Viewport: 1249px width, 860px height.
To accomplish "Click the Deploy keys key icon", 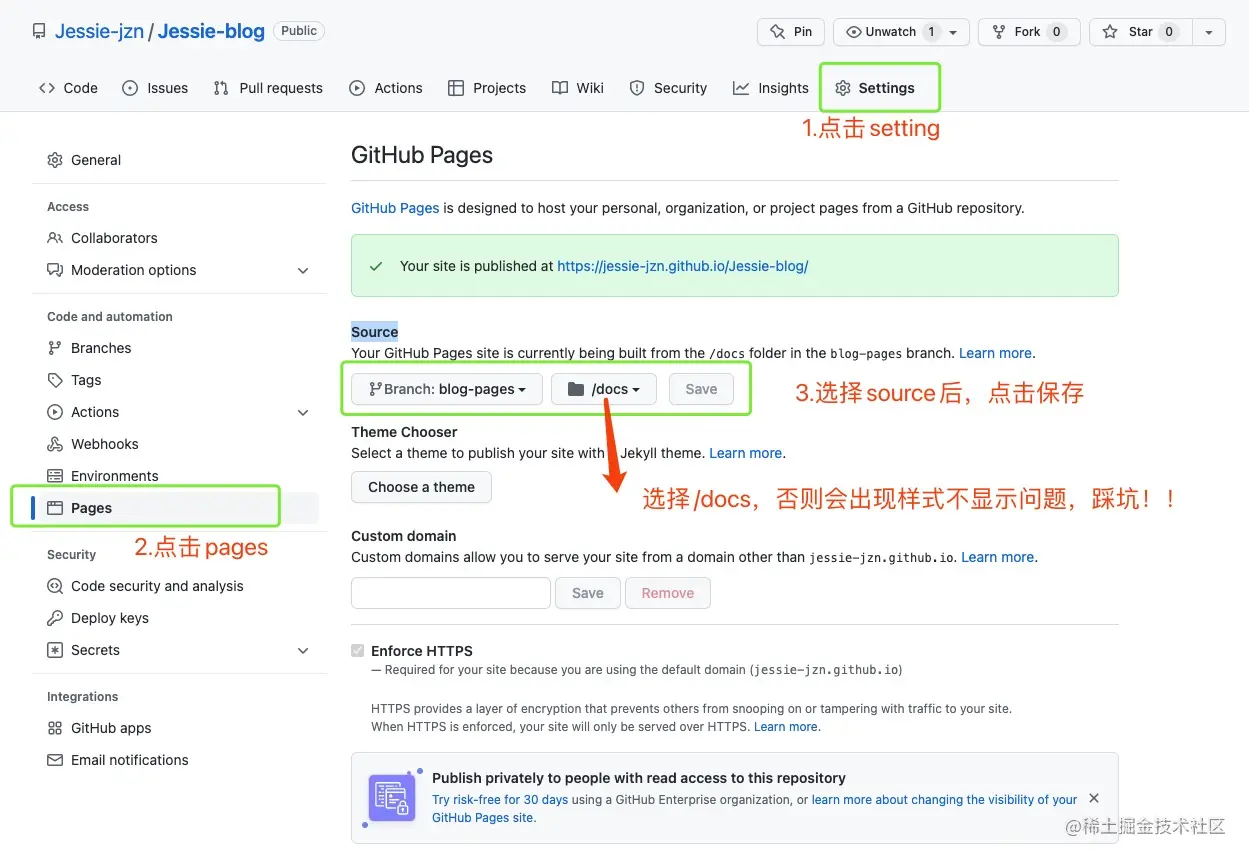I will [x=55, y=618].
